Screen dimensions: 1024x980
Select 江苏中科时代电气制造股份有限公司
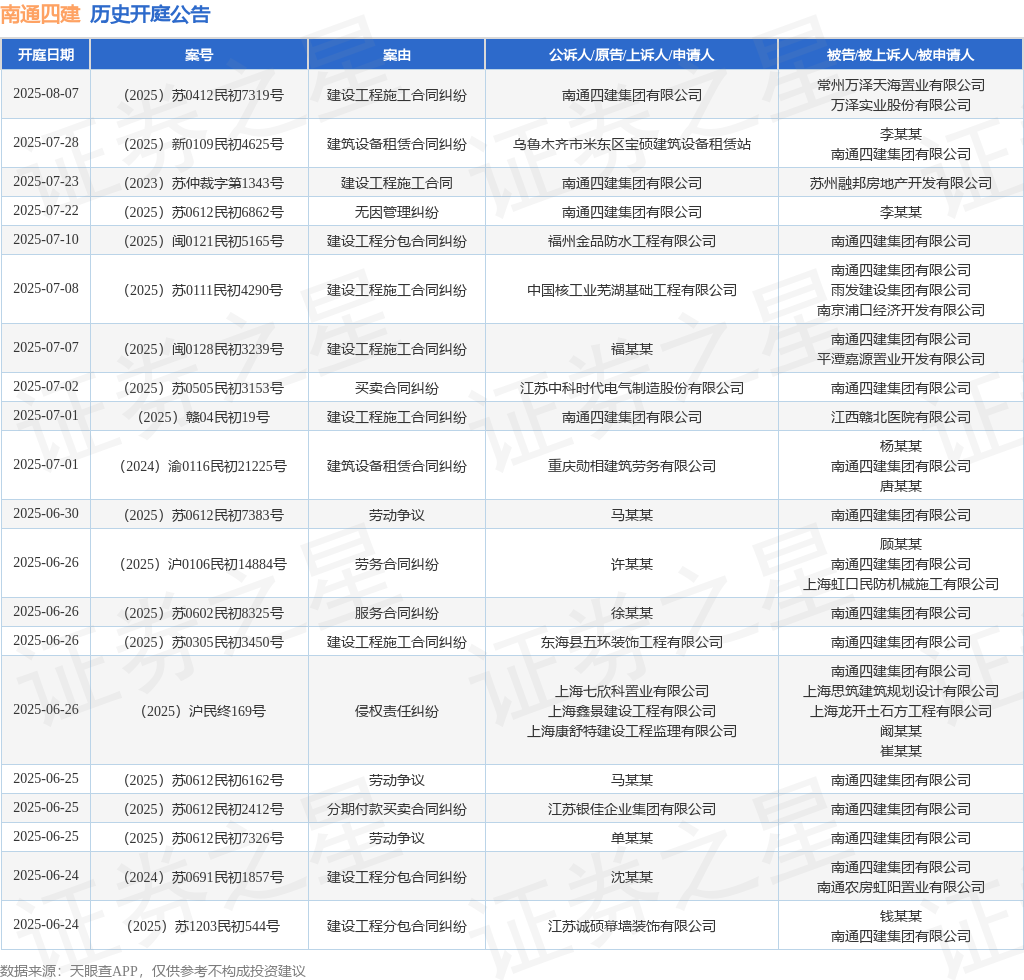(x=632, y=388)
